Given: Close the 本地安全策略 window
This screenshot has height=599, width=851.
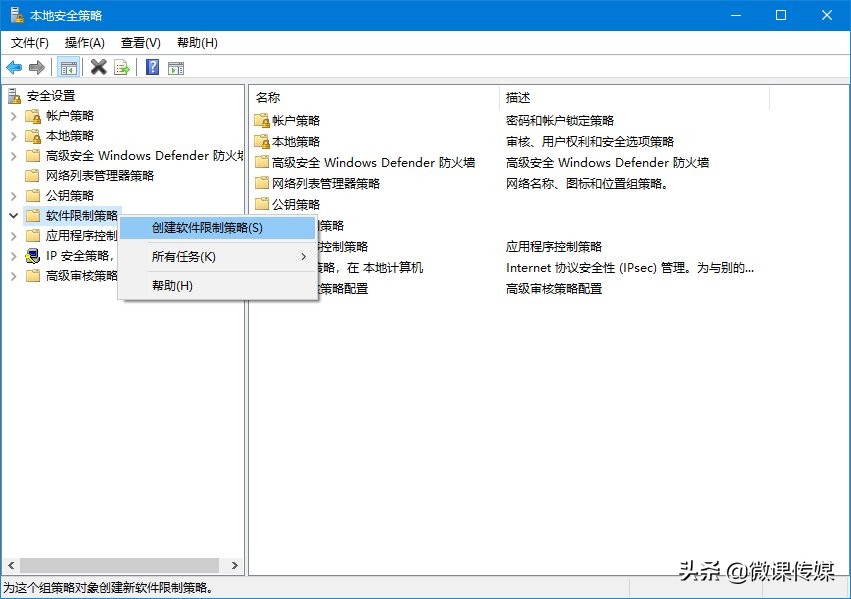Looking at the screenshot, I should pos(827,15).
